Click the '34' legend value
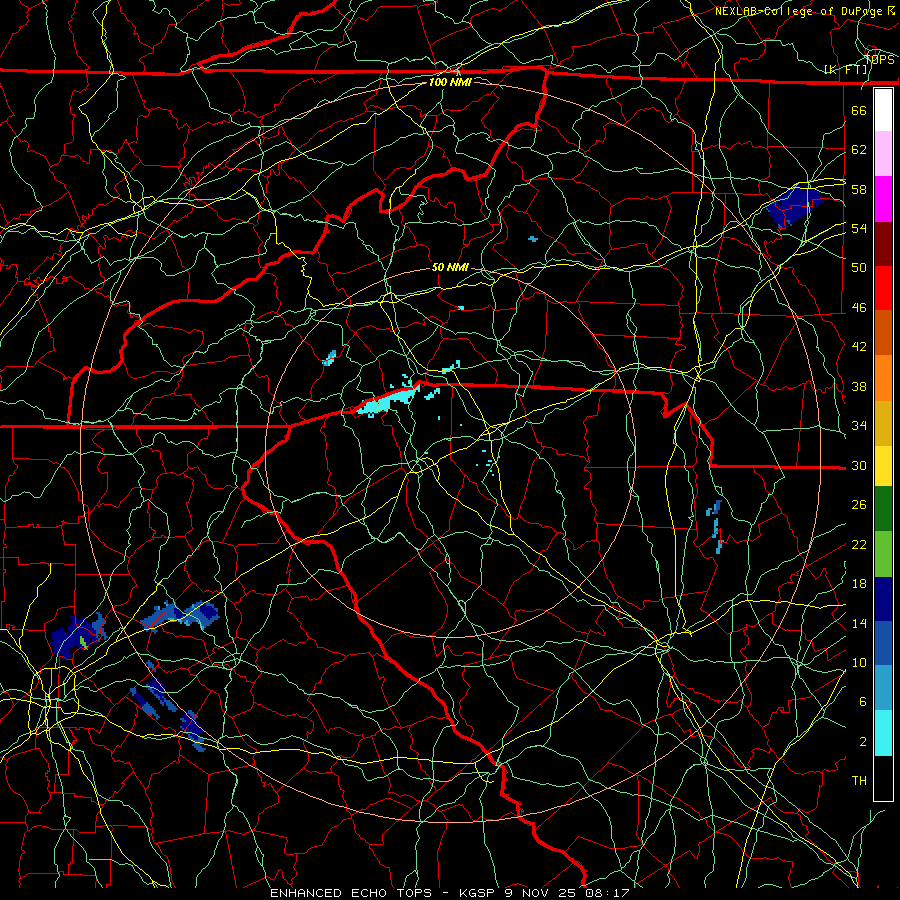Viewport: 900px width, 900px height. (x=859, y=426)
